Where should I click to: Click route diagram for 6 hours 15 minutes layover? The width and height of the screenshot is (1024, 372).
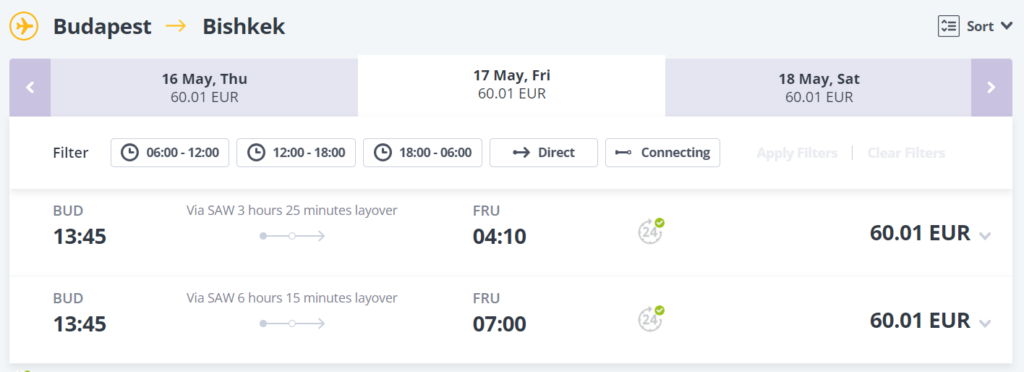(292, 323)
